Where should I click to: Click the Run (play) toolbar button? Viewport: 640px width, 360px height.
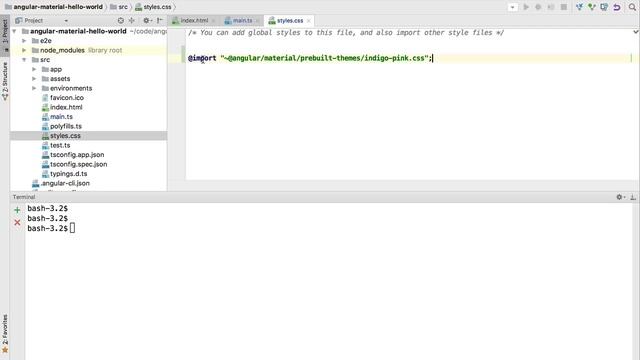point(526,7)
